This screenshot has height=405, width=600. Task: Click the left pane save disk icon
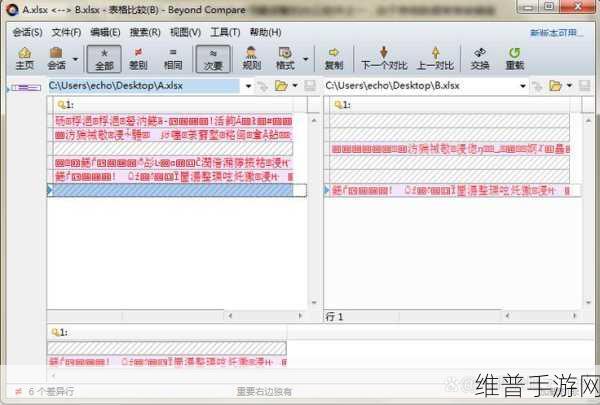point(310,86)
